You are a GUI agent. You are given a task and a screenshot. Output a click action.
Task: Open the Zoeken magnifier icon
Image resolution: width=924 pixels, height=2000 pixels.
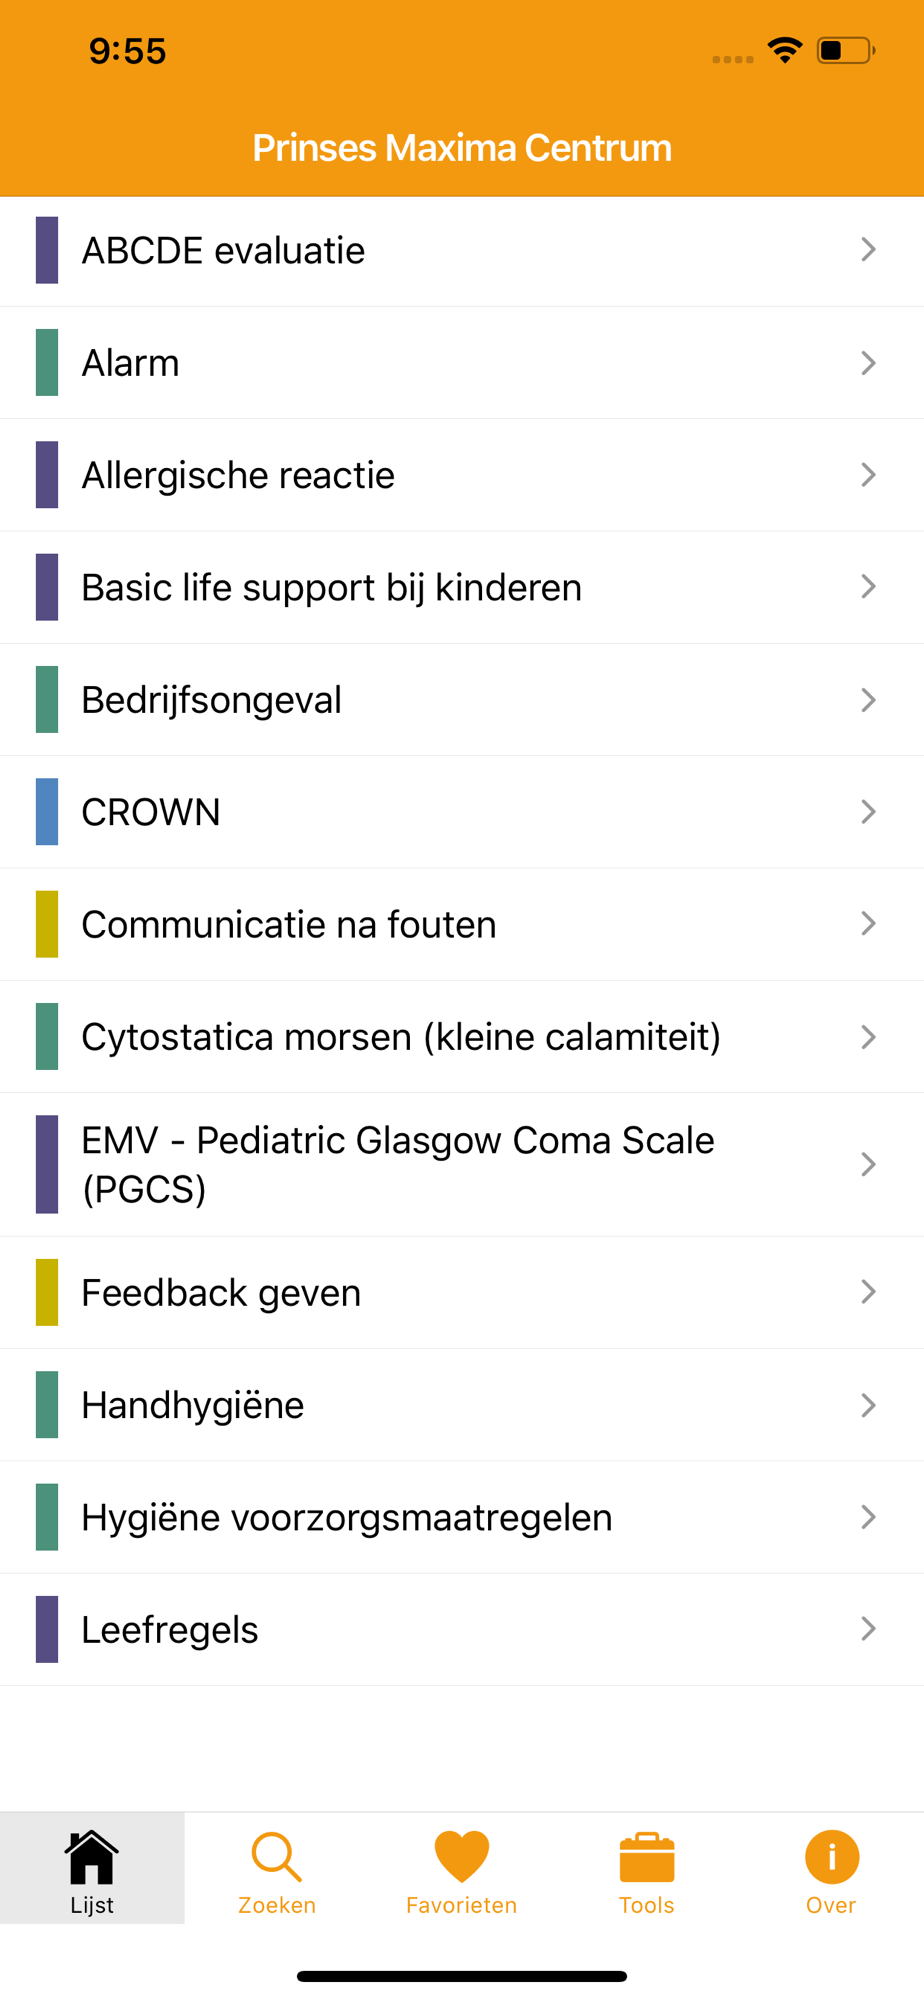[x=277, y=1857]
